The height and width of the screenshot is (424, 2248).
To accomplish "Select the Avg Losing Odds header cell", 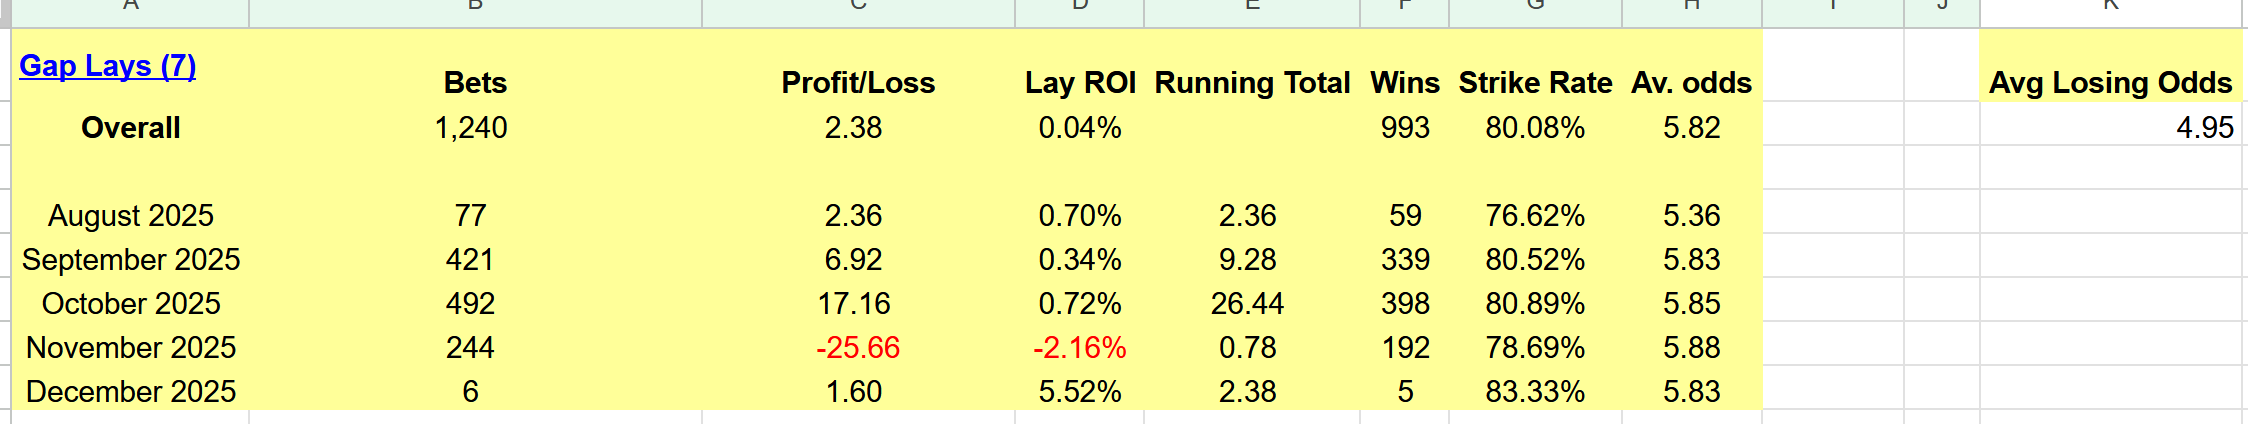I will pos(2110,82).
